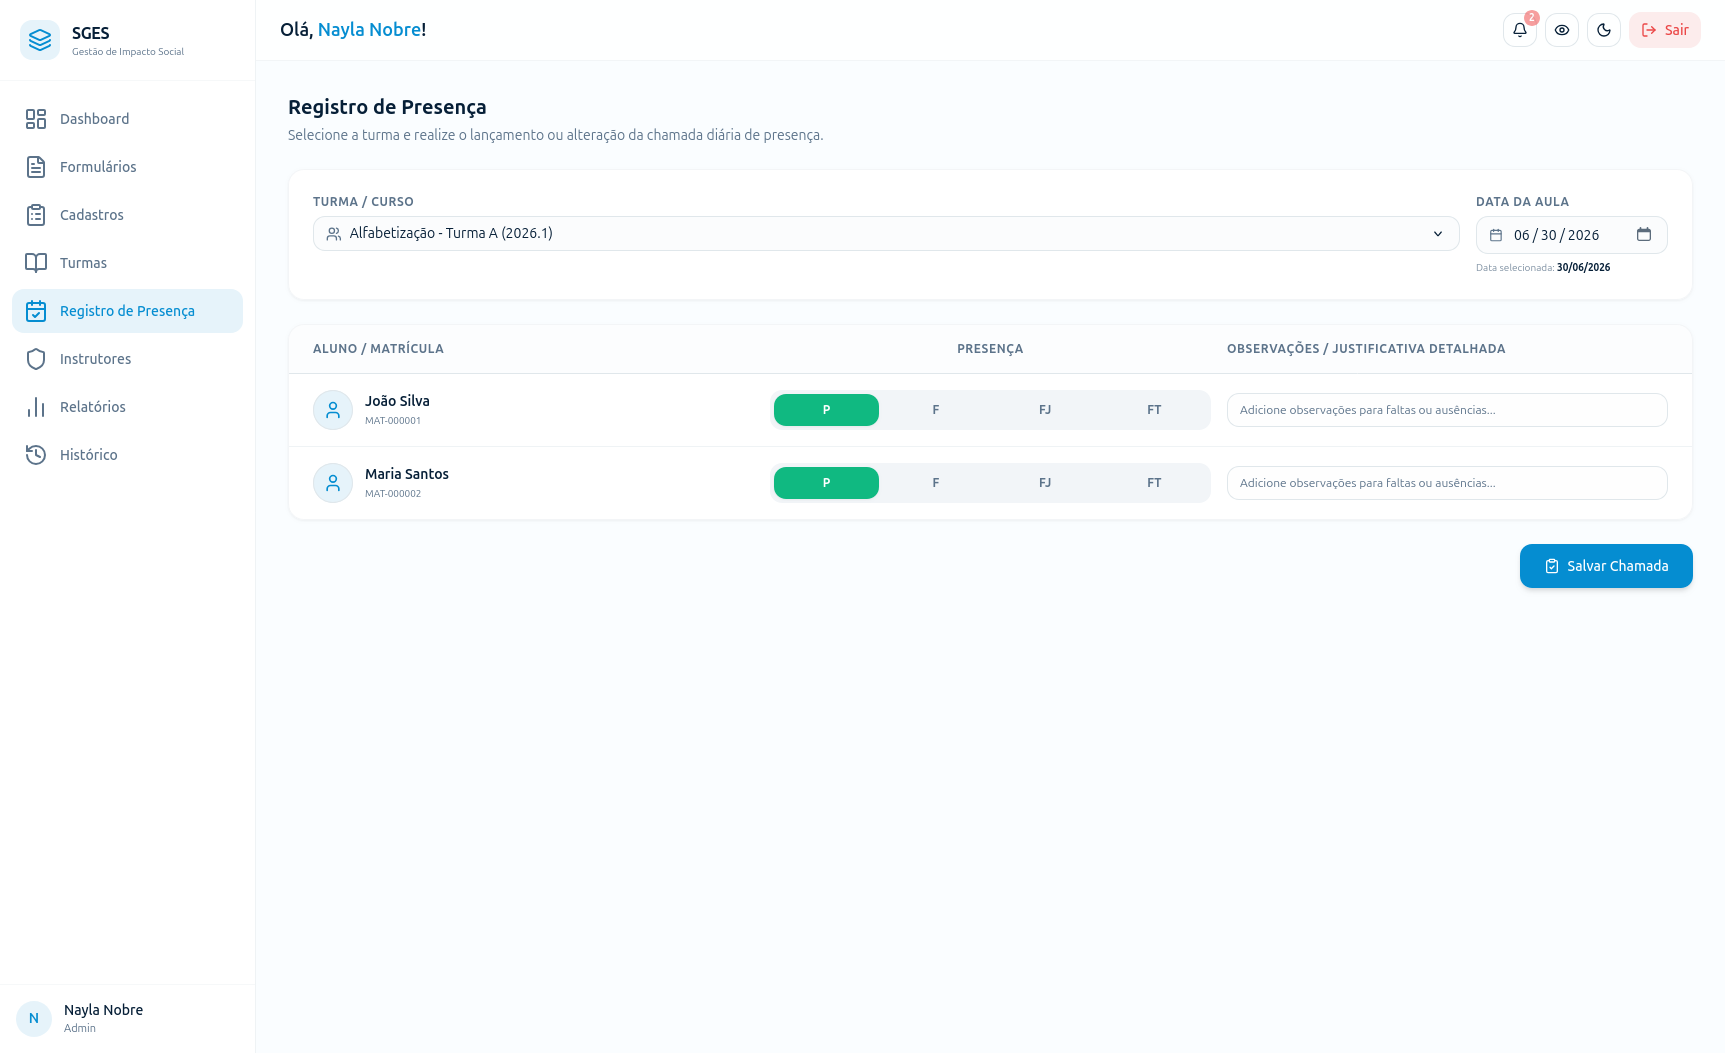Screen dimensions: 1725x1053
Task: Open Histórico in the sidebar
Action: (127, 455)
